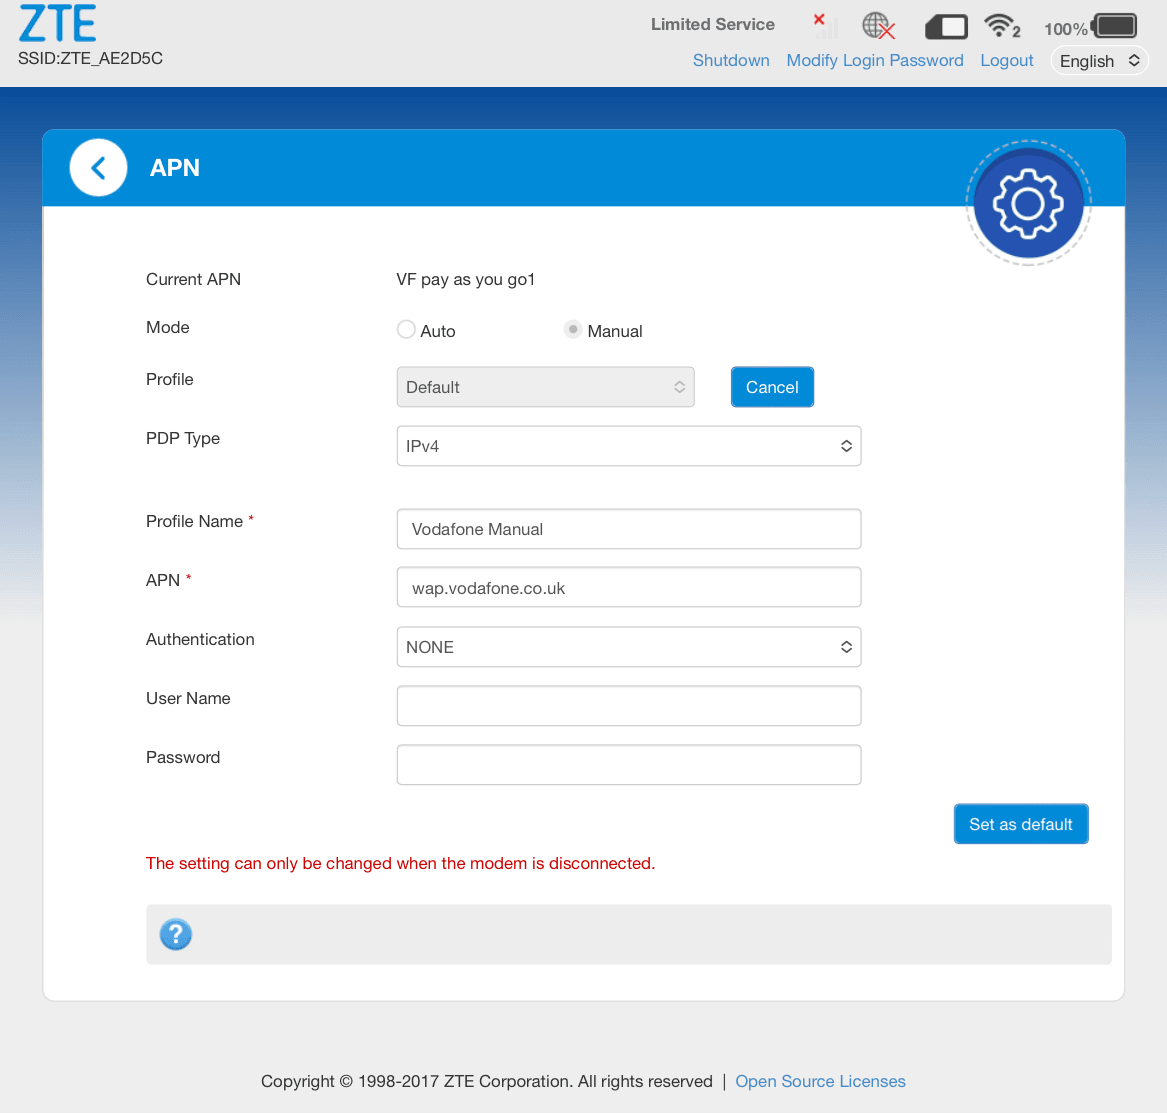
Task: Click the Password input field
Action: 629,765
